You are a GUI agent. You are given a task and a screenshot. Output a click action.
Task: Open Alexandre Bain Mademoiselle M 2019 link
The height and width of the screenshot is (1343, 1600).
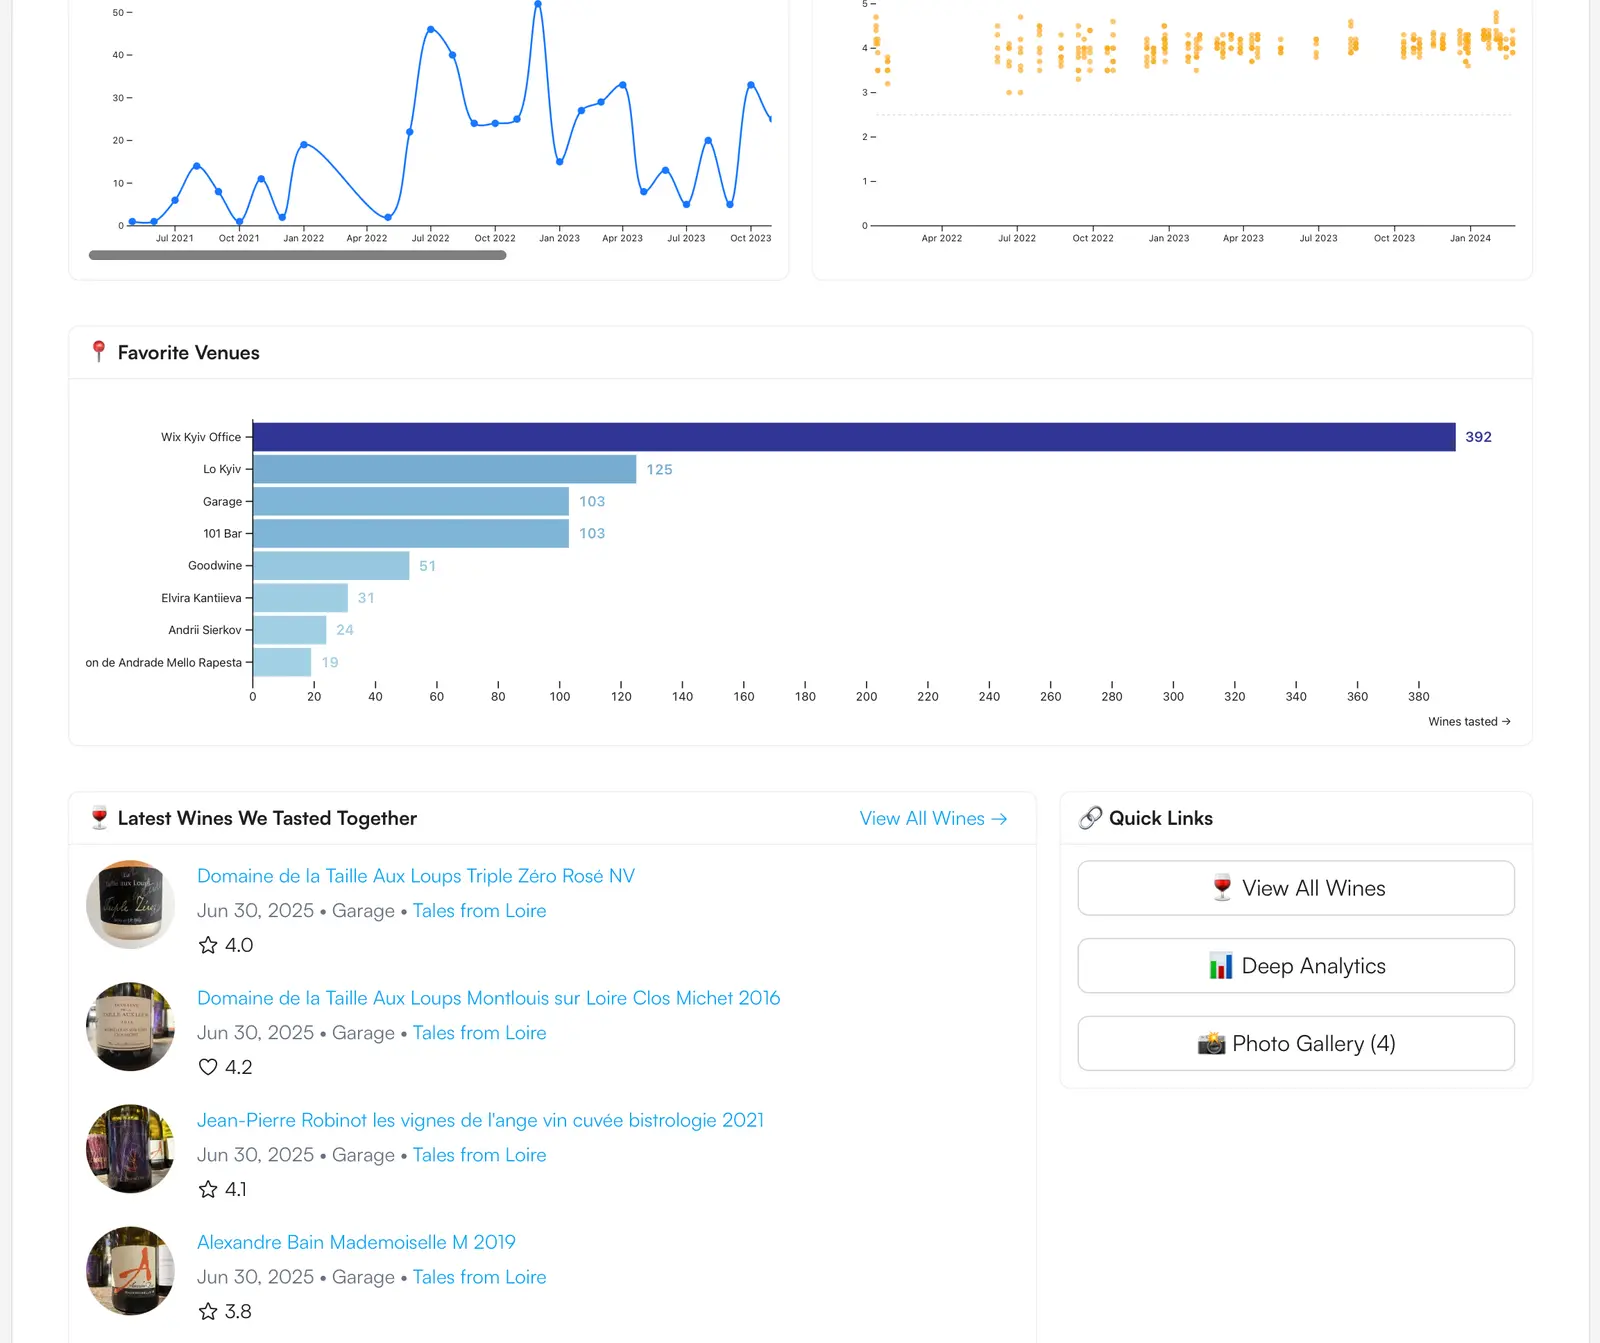tap(356, 1242)
